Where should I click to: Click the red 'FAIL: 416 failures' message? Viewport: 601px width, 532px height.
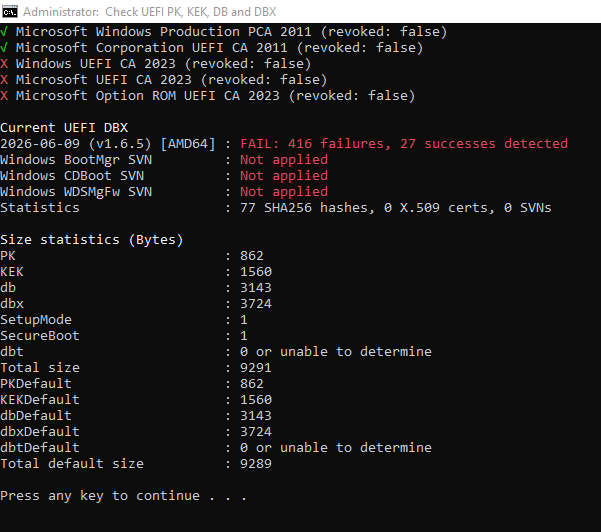pos(404,144)
